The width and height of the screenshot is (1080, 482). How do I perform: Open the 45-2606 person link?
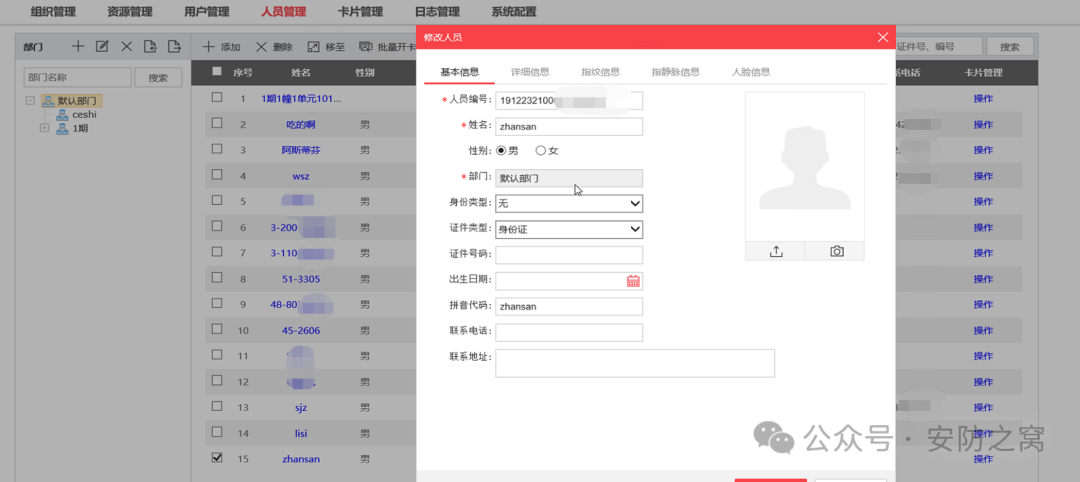[301, 331]
